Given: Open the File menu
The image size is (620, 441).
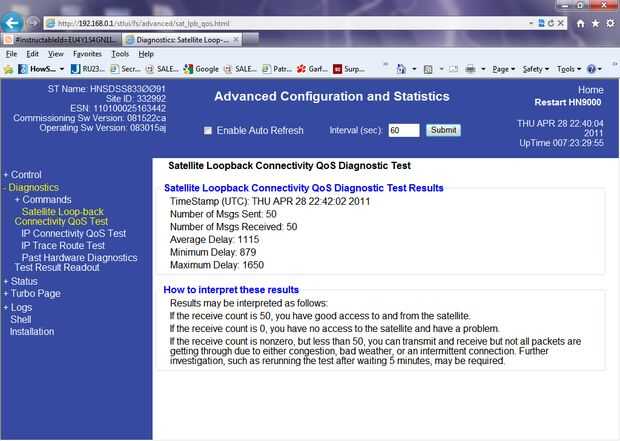Looking at the screenshot, I should pyautogui.click(x=11, y=54).
